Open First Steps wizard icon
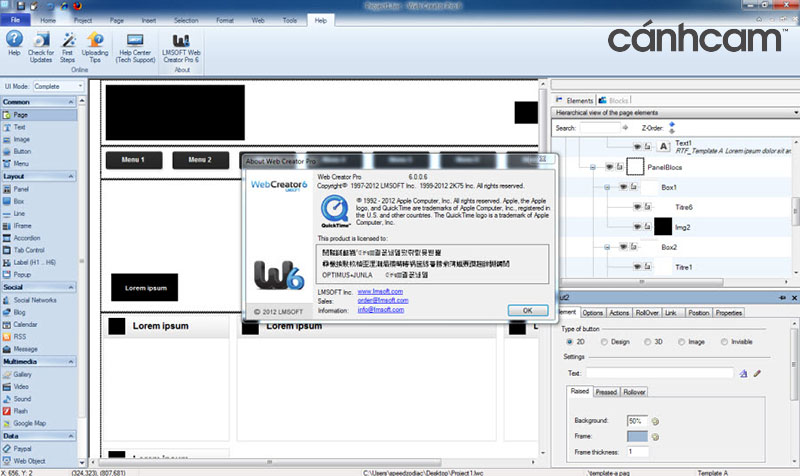Viewport: 800px width, 476px height. (67, 47)
